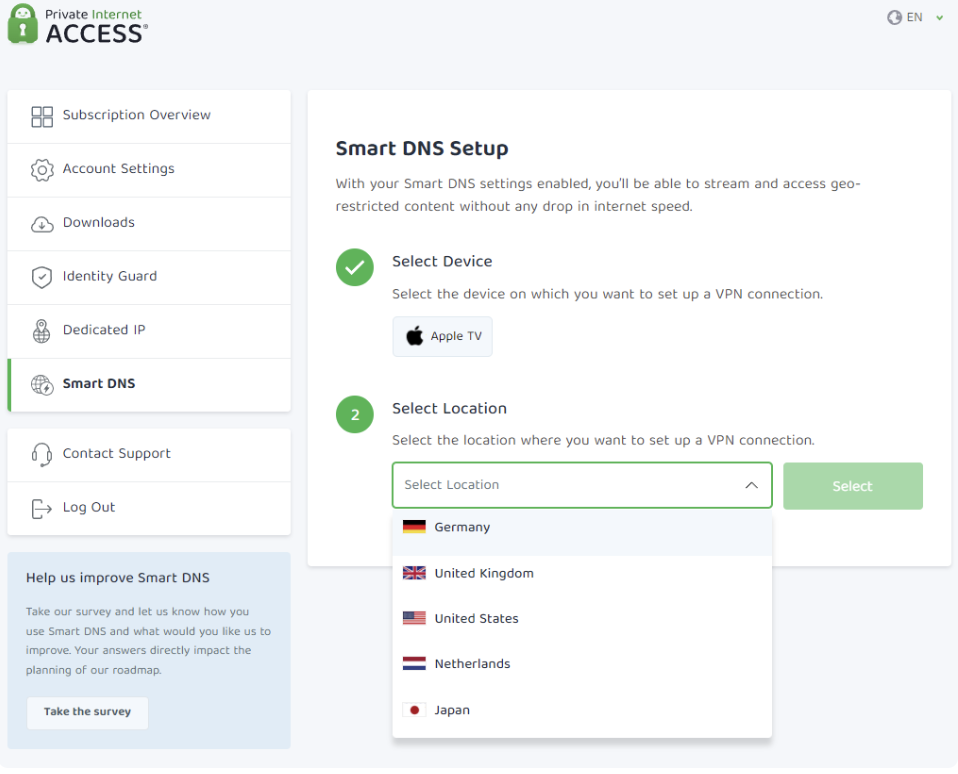Click the Dedicated IP globe pin icon
Image resolution: width=958 pixels, height=774 pixels.
tap(42, 331)
